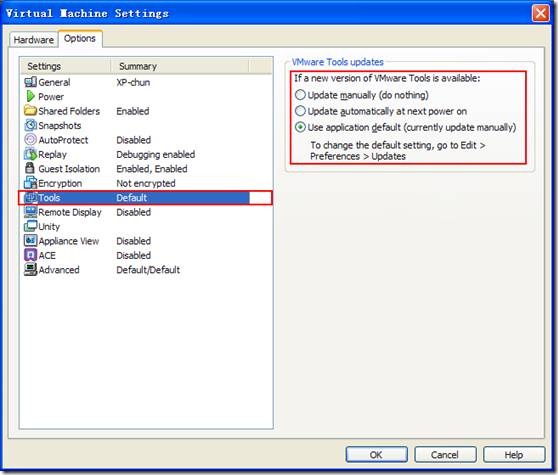Click the Default summary in Tools row
Screen dimensions: 558x475
coord(131,198)
